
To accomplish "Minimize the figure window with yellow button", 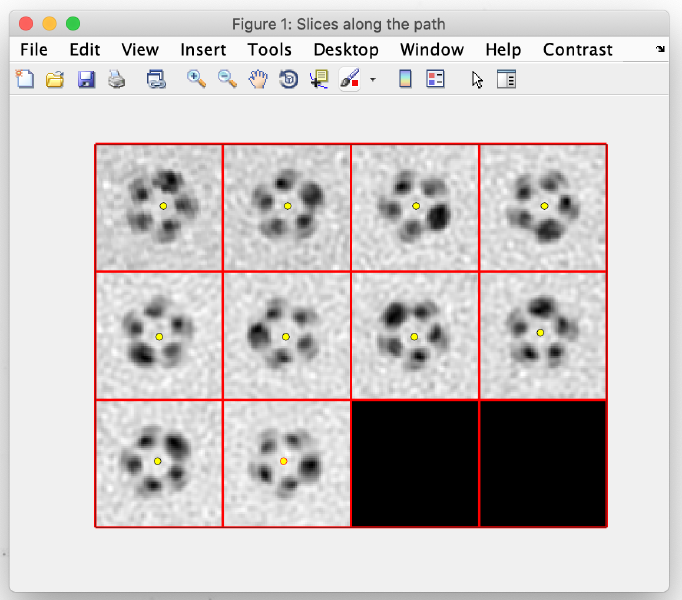I will pyautogui.click(x=50, y=23).
